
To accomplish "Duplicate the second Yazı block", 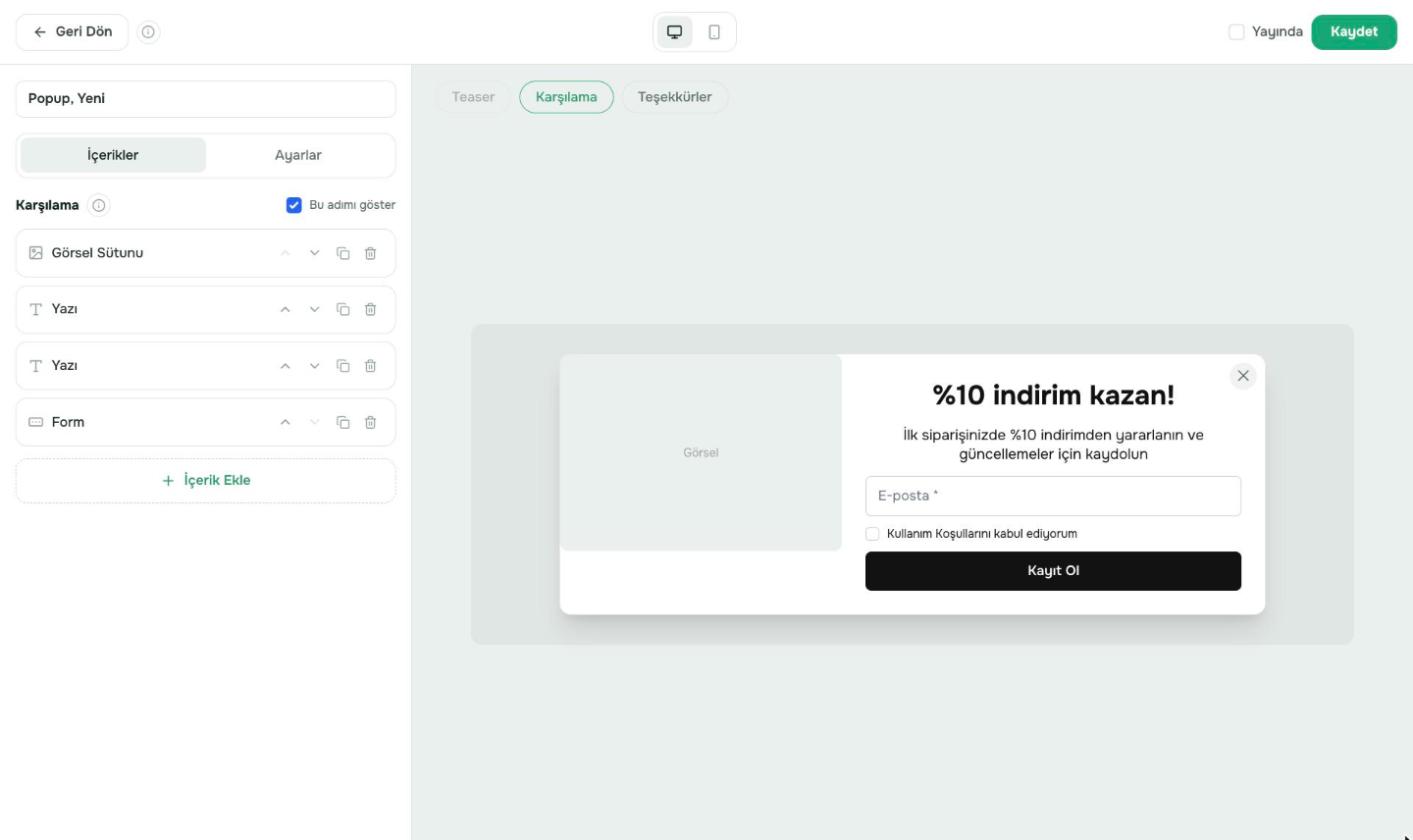I will point(343,366).
